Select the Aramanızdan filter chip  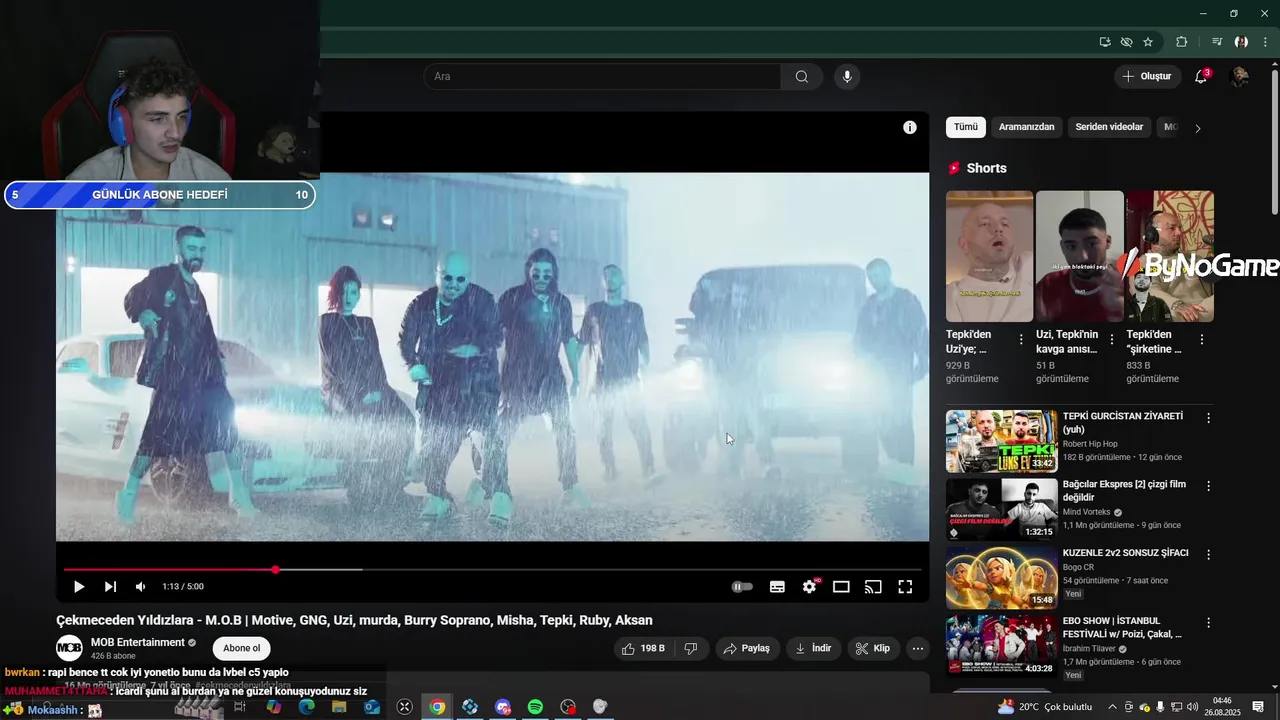click(x=1026, y=127)
